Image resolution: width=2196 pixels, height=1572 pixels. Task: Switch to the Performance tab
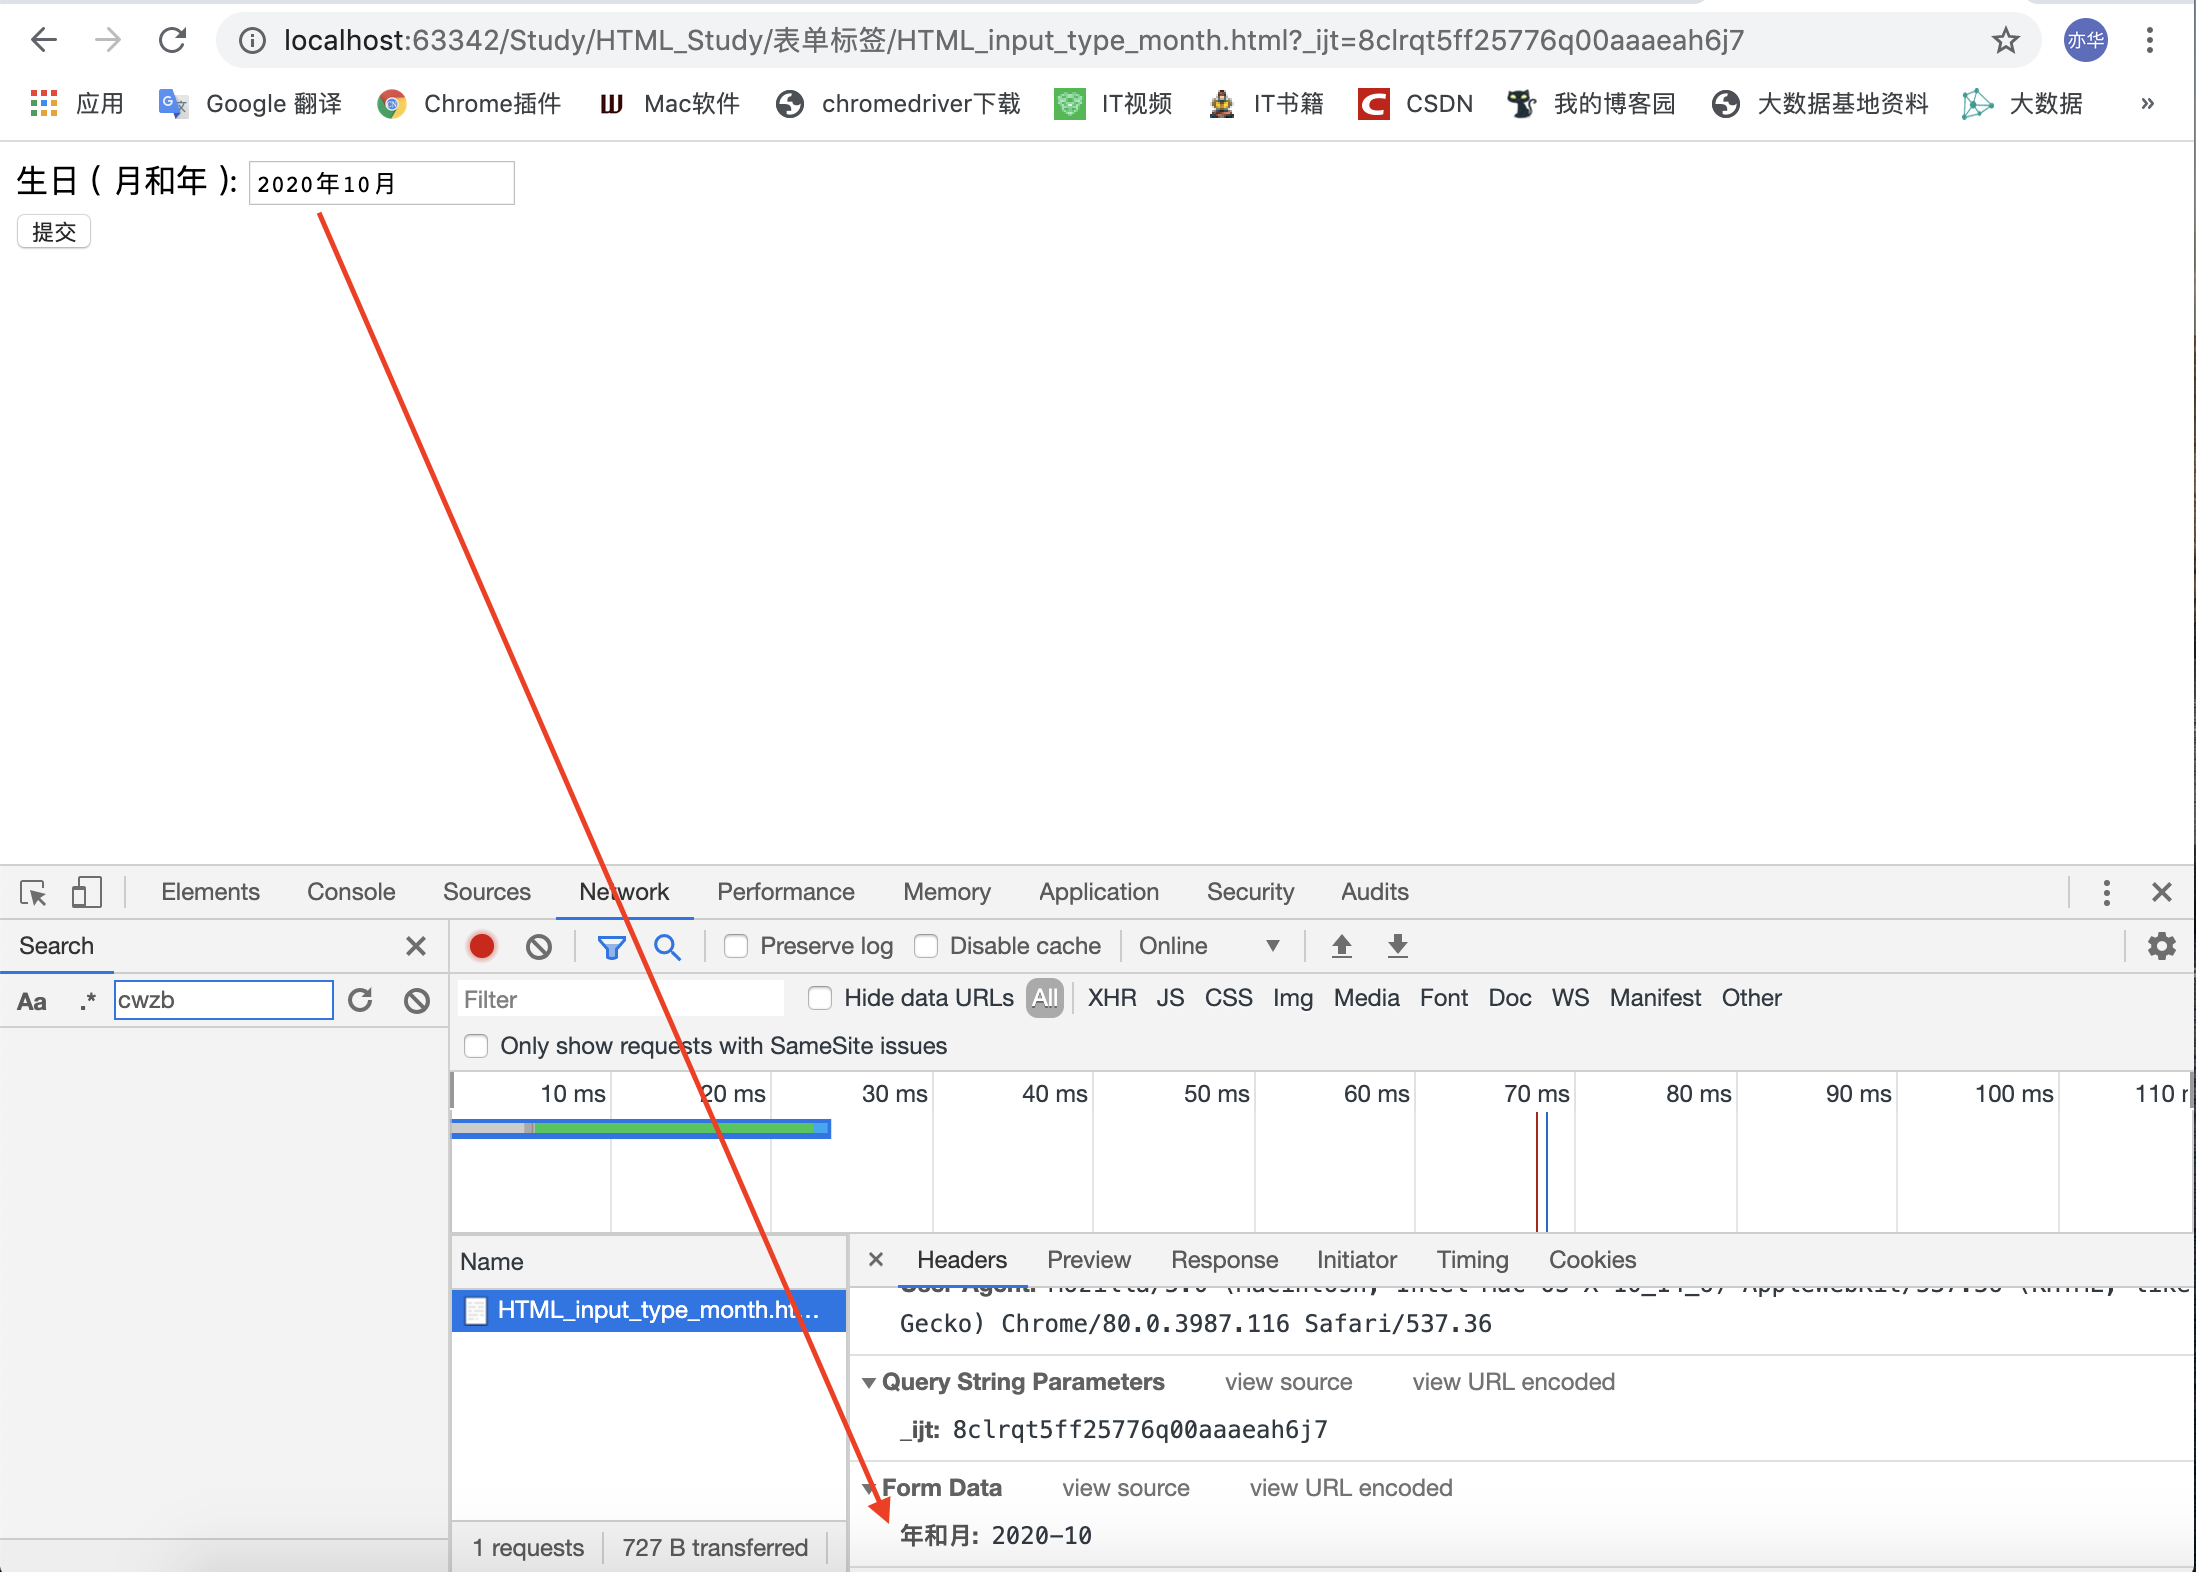coord(785,892)
